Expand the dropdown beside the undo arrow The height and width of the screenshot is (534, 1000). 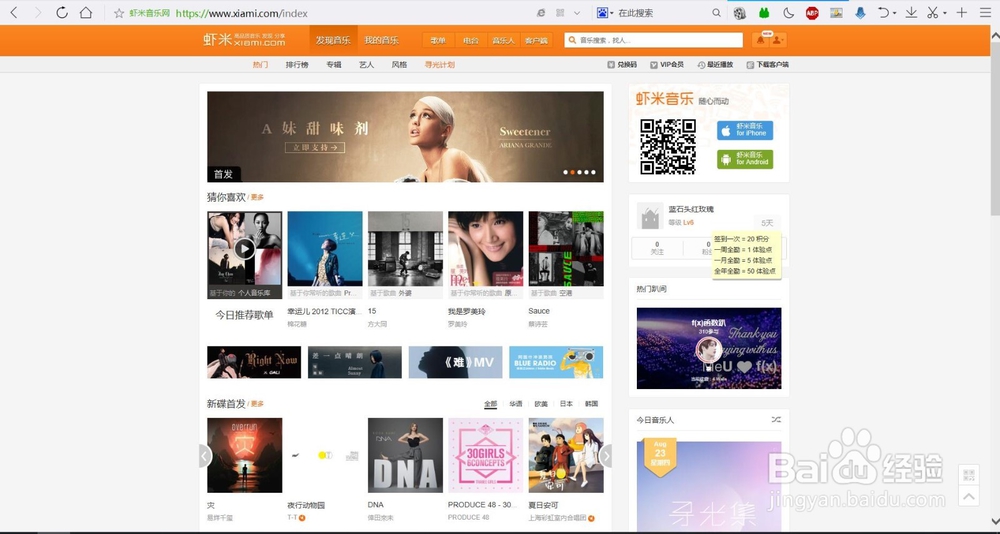point(895,13)
